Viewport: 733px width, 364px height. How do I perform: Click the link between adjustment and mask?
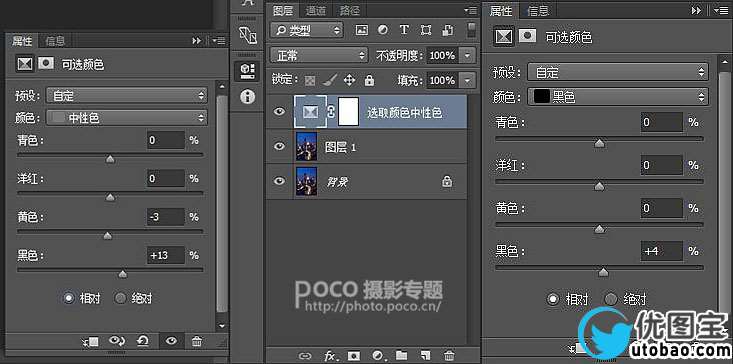click(331, 112)
